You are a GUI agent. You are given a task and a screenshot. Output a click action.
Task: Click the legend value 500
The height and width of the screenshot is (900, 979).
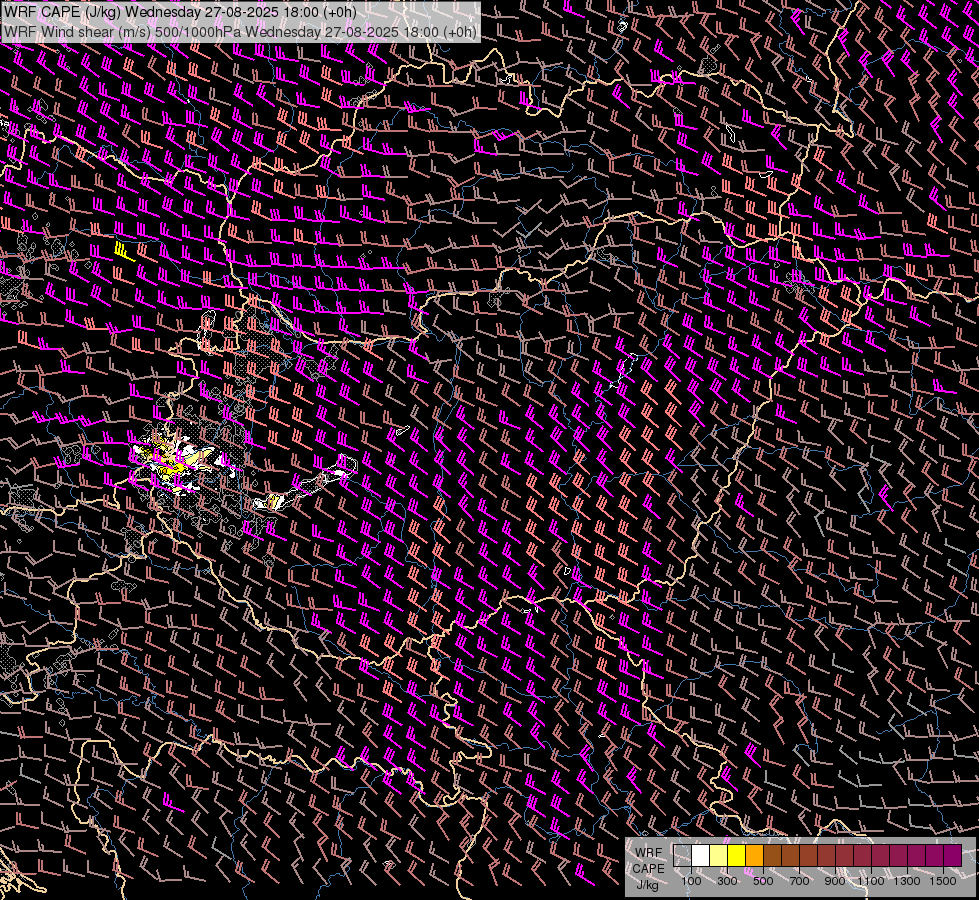[763, 881]
